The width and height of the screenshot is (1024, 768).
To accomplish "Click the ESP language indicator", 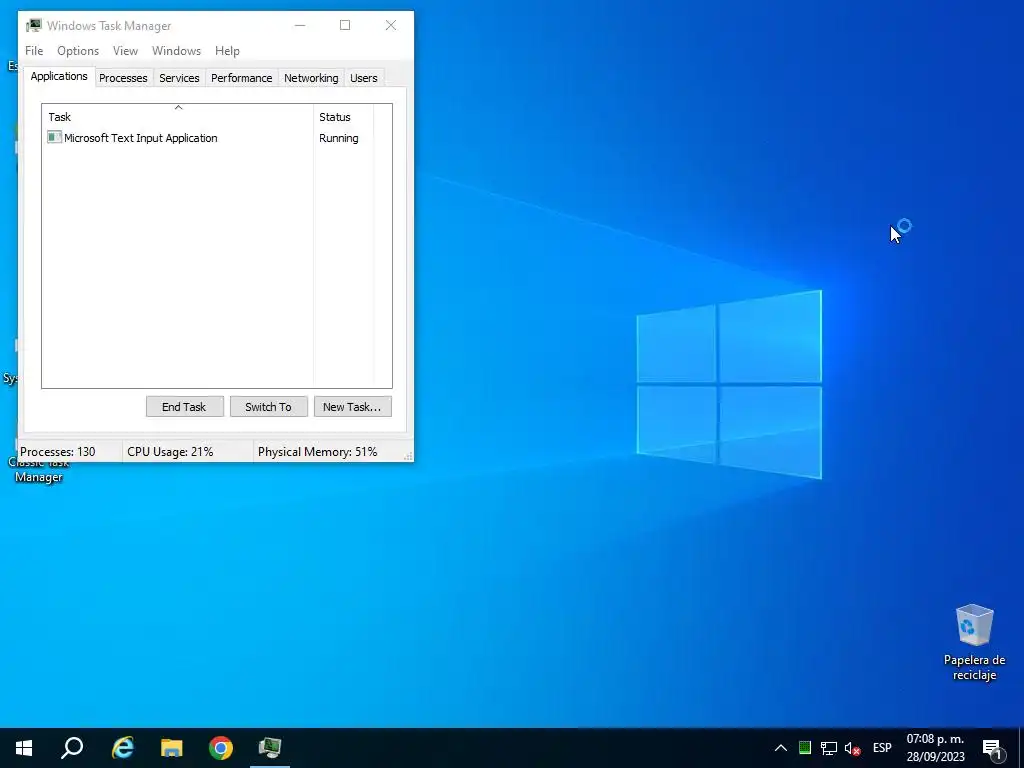I will coord(882,748).
